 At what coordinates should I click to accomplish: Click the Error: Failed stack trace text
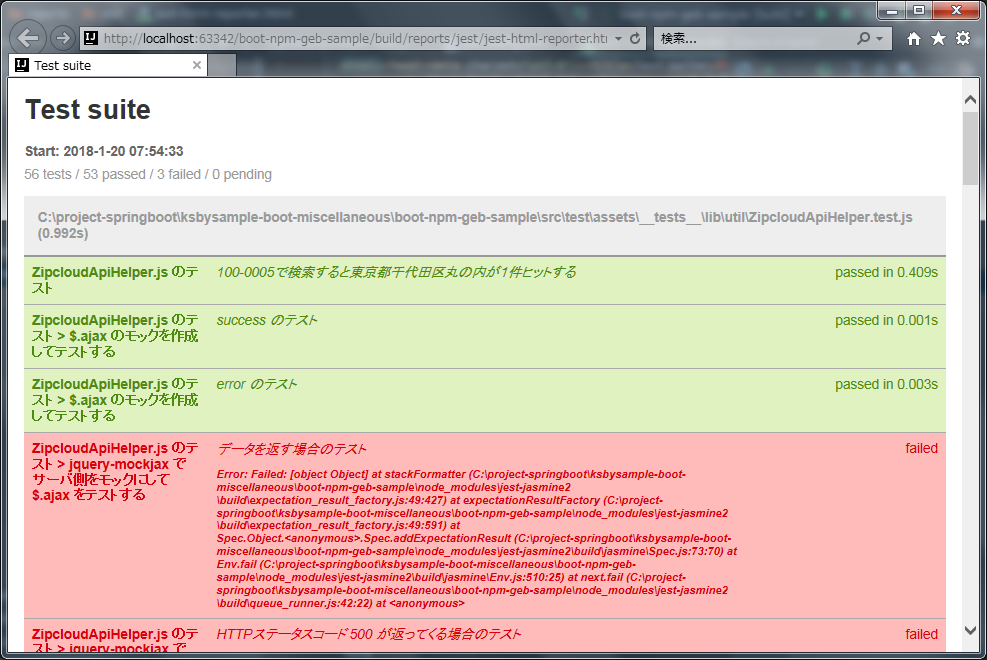pyautogui.click(x=477, y=539)
